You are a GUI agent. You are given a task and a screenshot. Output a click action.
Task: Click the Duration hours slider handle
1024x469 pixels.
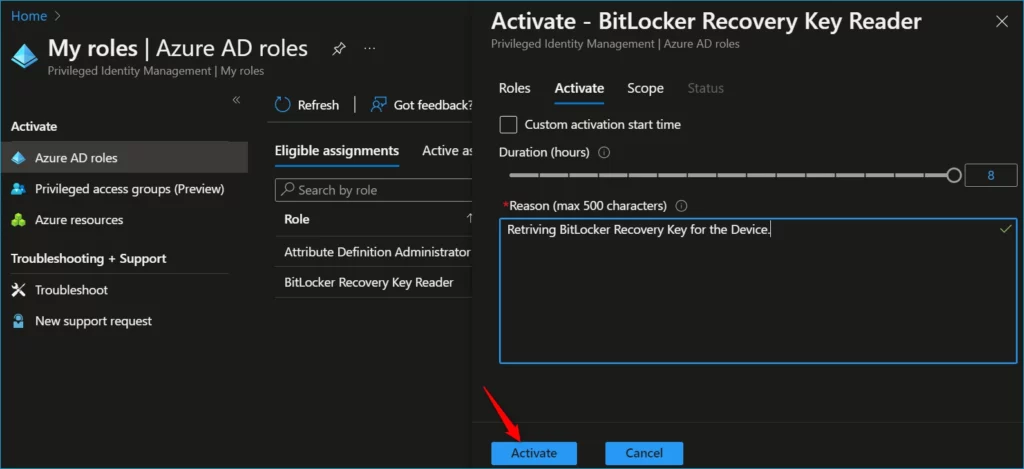tap(953, 175)
